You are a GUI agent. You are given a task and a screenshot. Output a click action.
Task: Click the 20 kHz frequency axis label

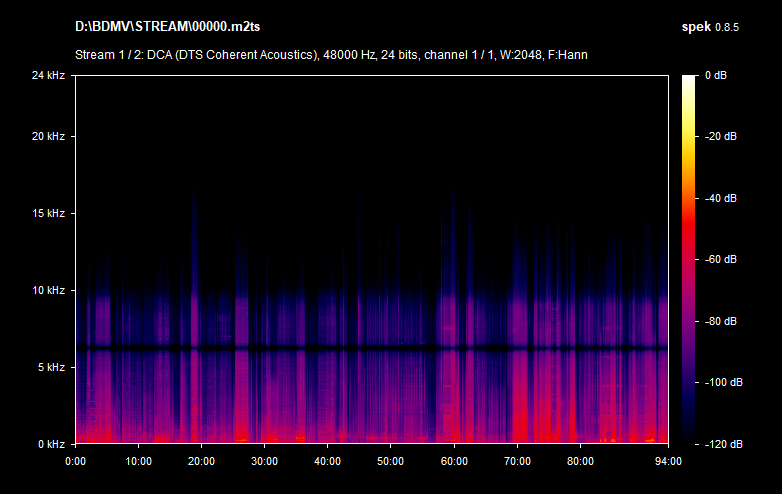click(47, 136)
